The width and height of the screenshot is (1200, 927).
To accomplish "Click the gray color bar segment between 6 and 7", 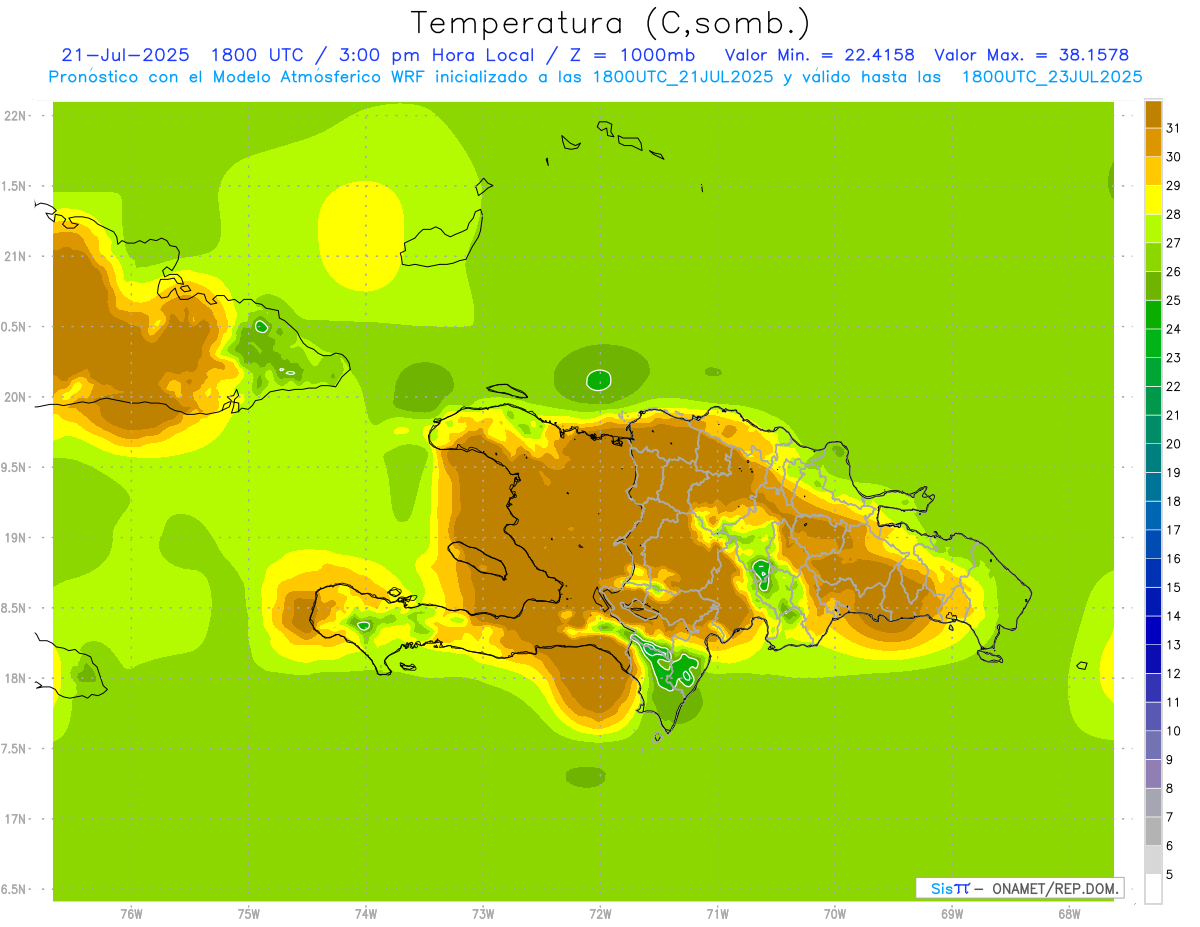I will click(1153, 831).
